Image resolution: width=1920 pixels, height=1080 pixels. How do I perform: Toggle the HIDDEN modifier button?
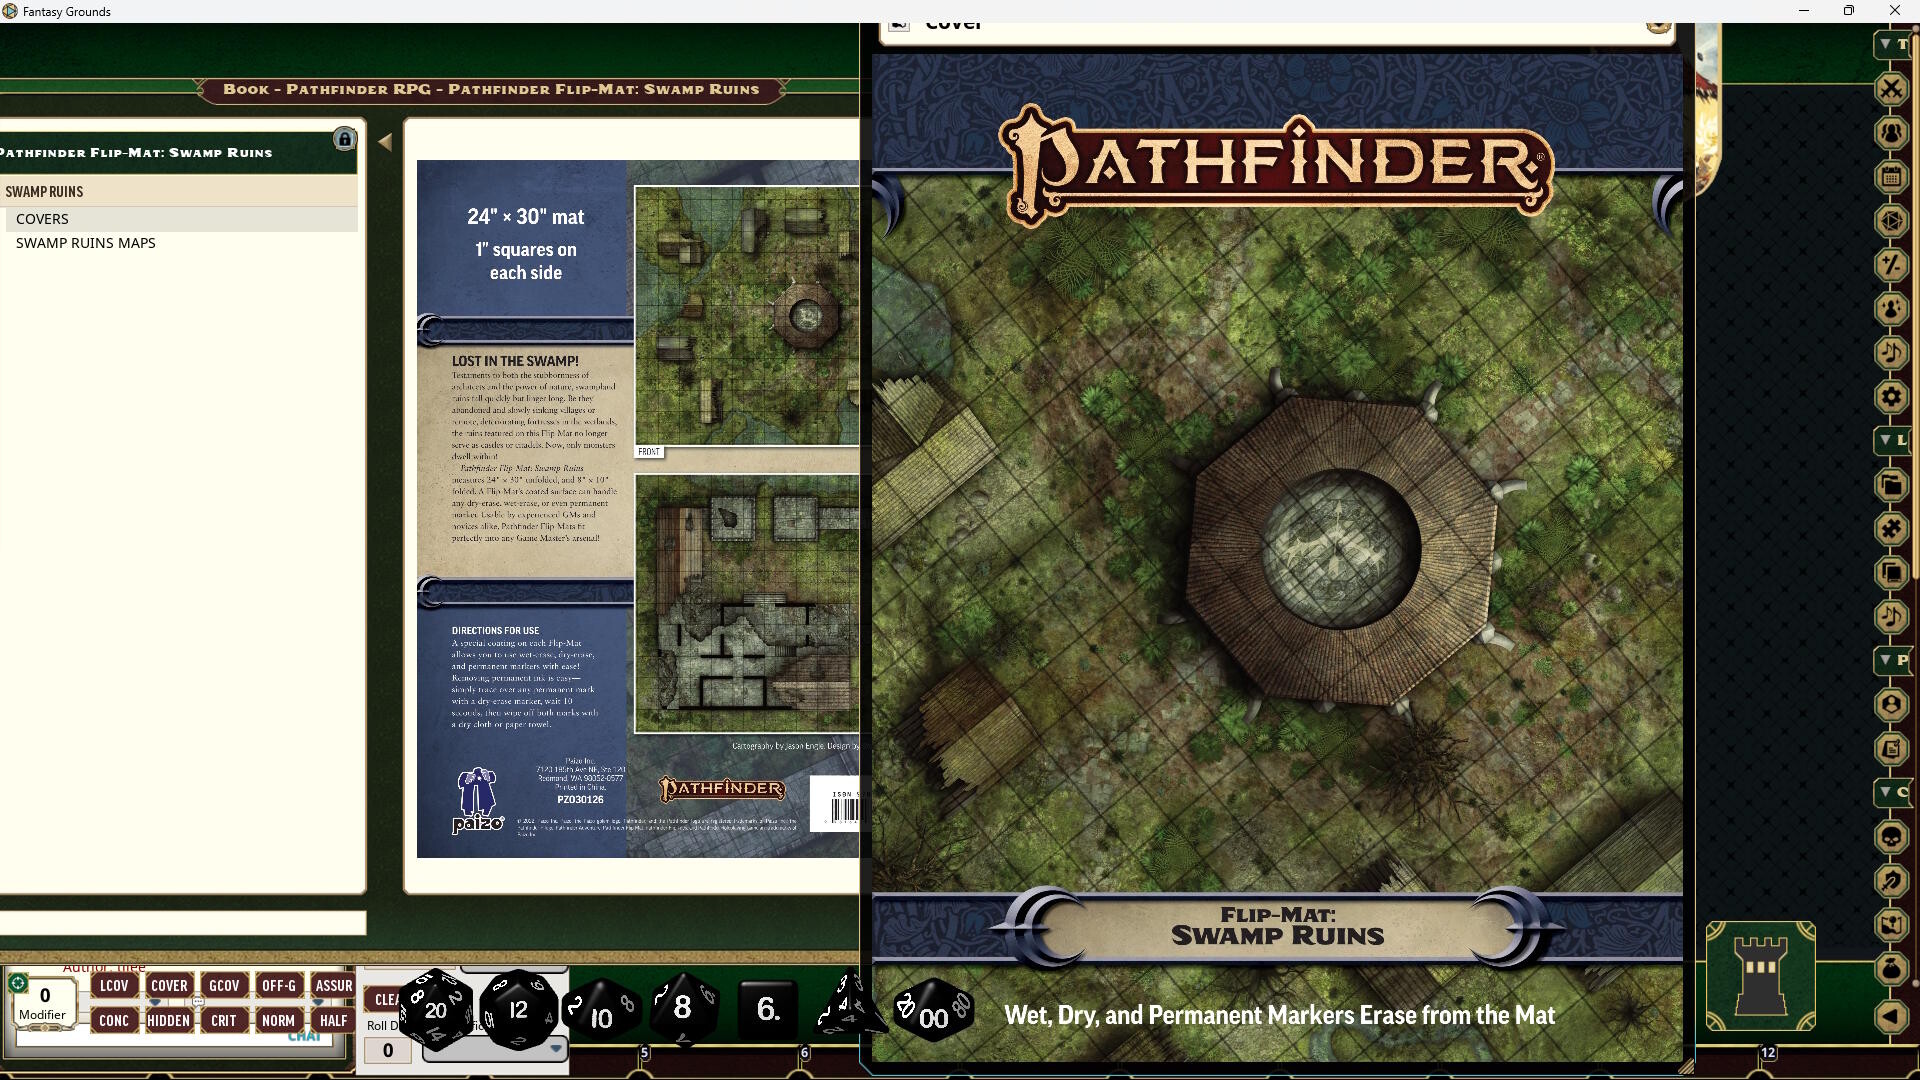[x=169, y=1021]
